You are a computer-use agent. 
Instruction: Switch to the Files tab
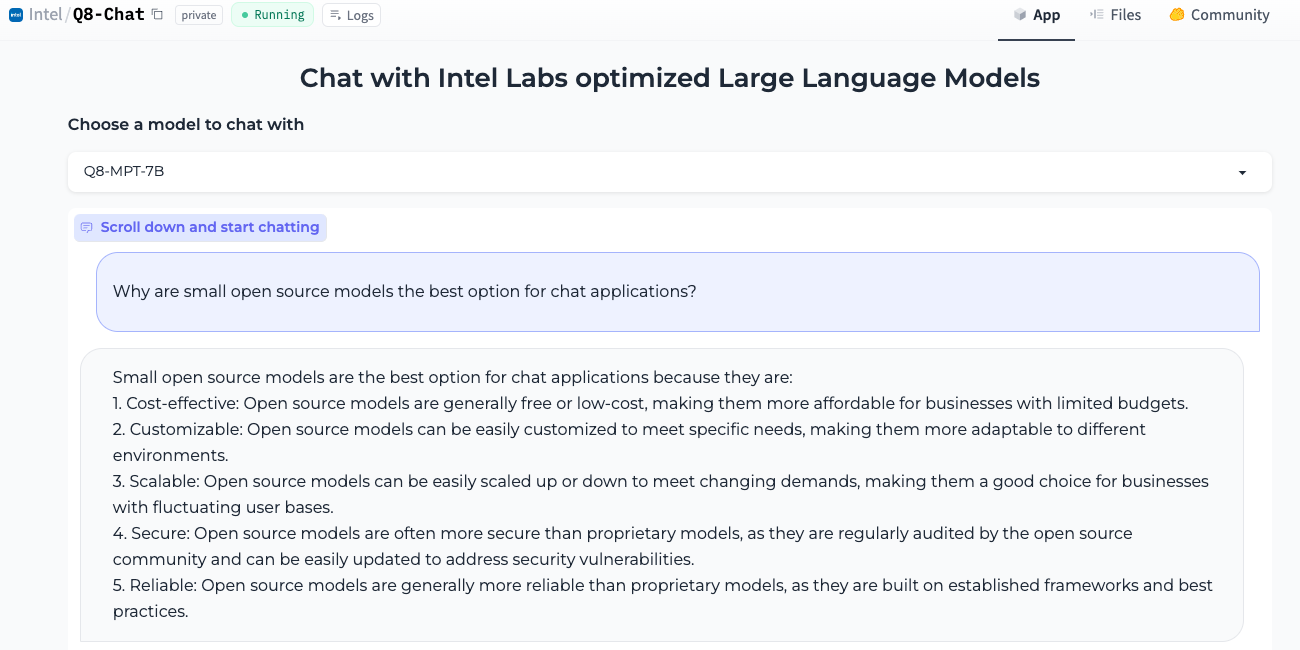point(1116,15)
